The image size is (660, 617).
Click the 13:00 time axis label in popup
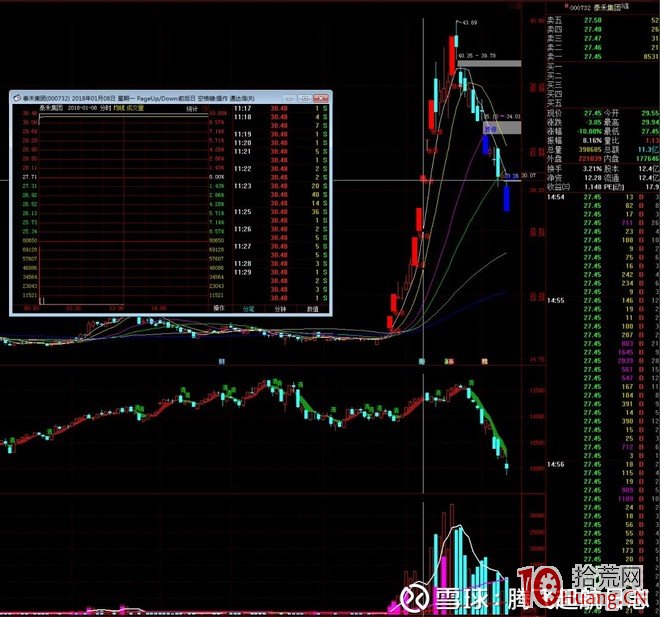click(117, 308)
